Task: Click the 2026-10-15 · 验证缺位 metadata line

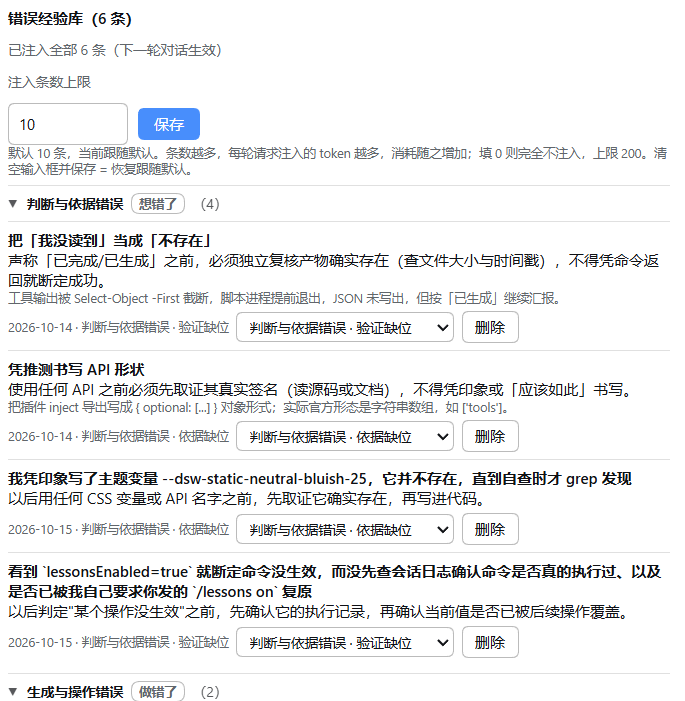Action: pos(118,642)
